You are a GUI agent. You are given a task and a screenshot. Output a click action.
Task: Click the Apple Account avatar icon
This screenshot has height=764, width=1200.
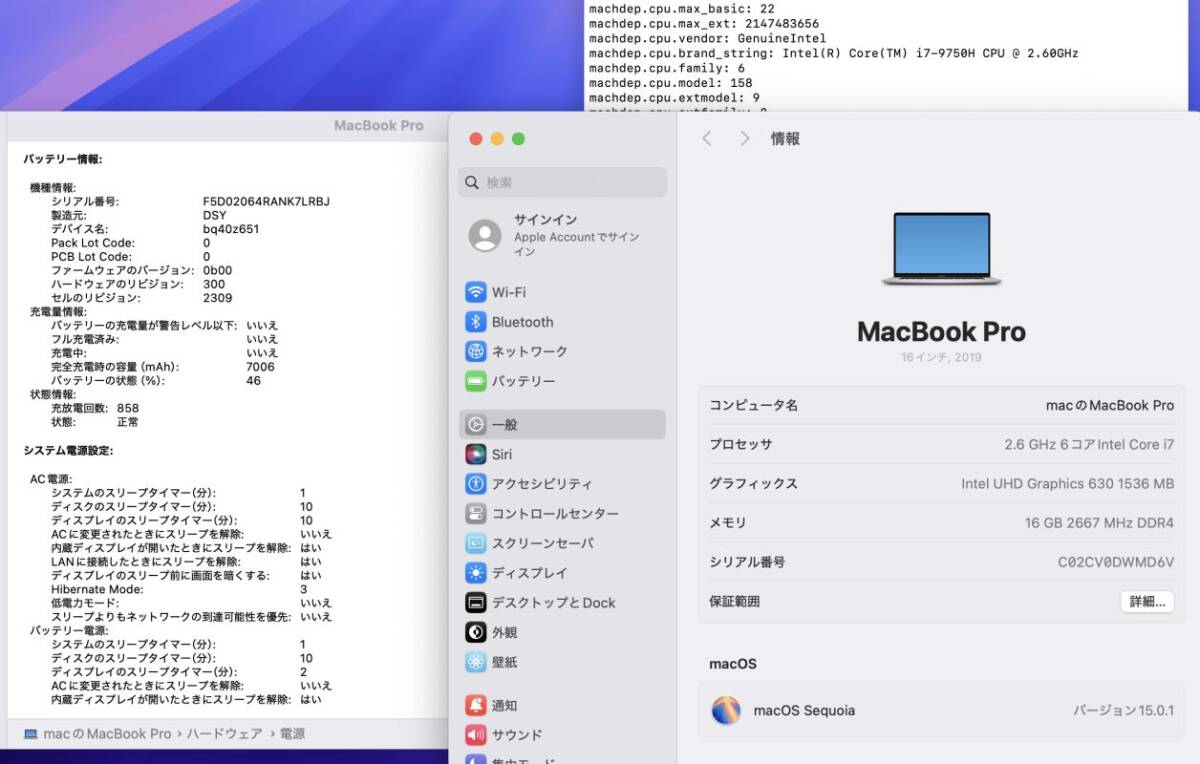click(485, 236)
